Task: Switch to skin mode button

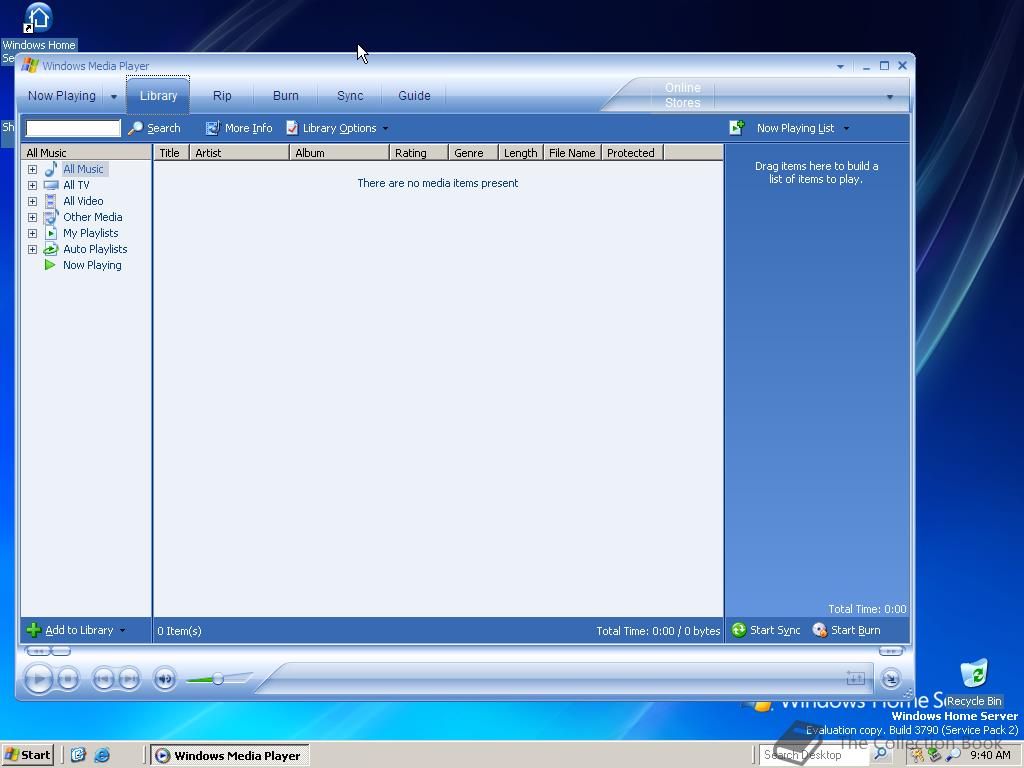Action: click(x=891, y=679)
